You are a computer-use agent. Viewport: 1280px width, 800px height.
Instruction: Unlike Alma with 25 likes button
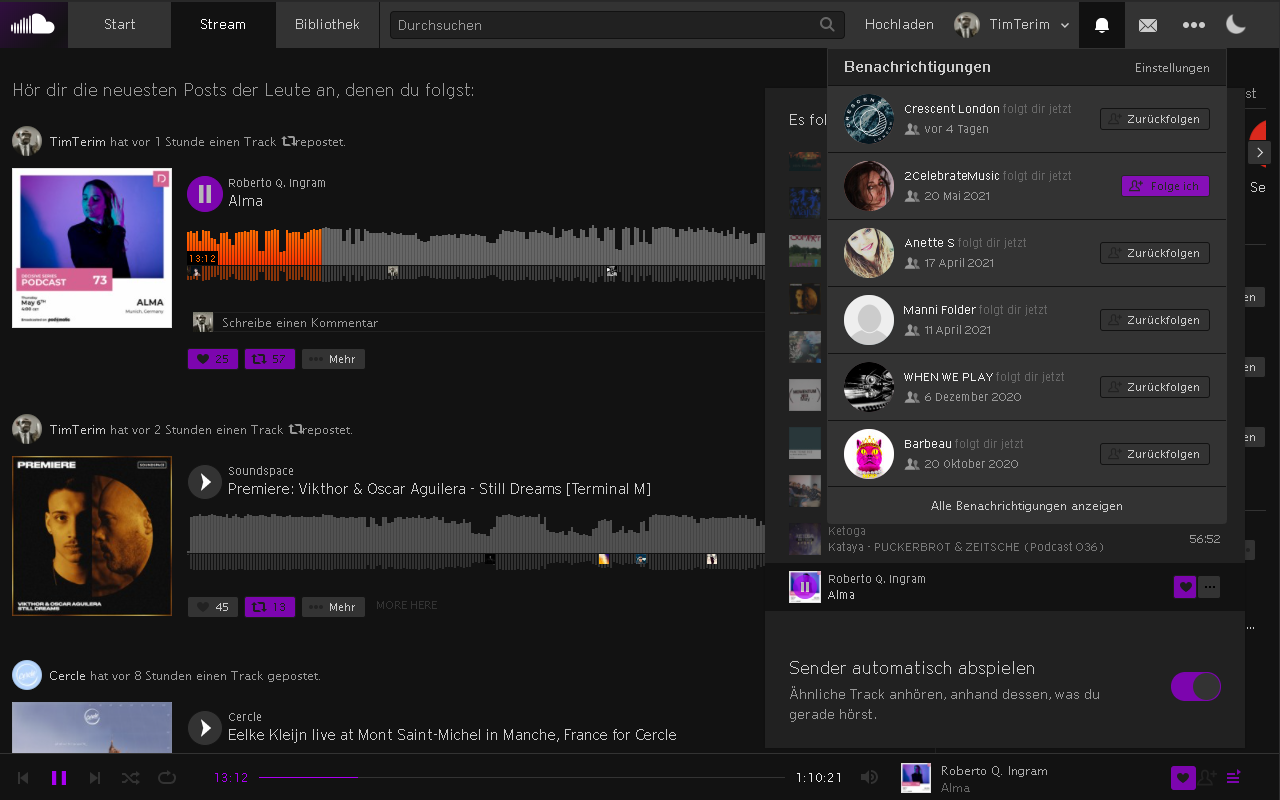point(213,359)
